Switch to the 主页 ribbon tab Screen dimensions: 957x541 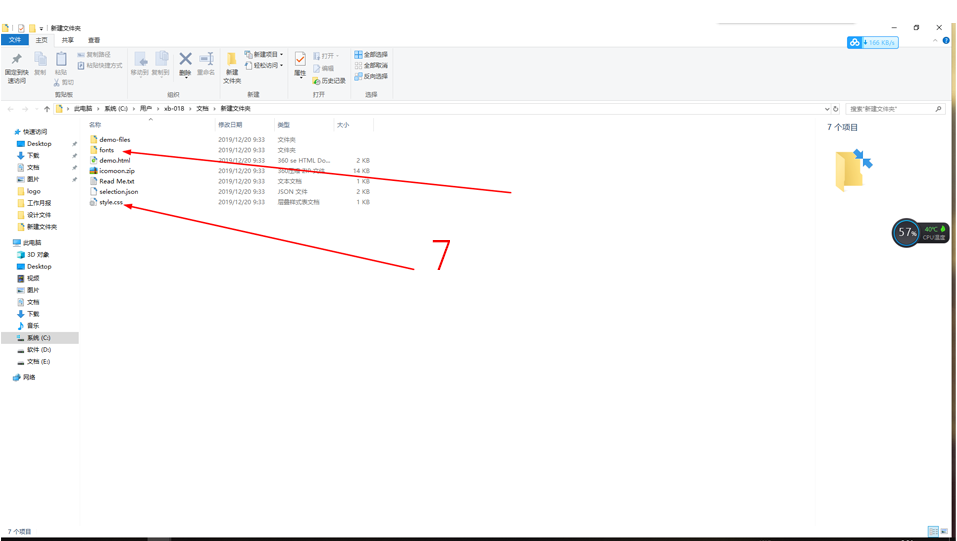pos(42,40)
